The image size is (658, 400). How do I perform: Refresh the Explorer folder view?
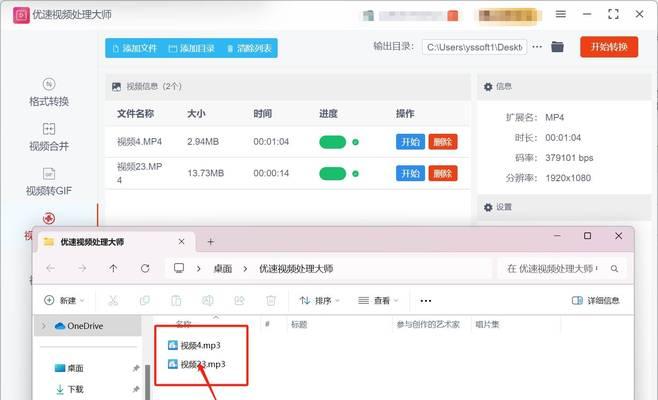tap(145, 268)
